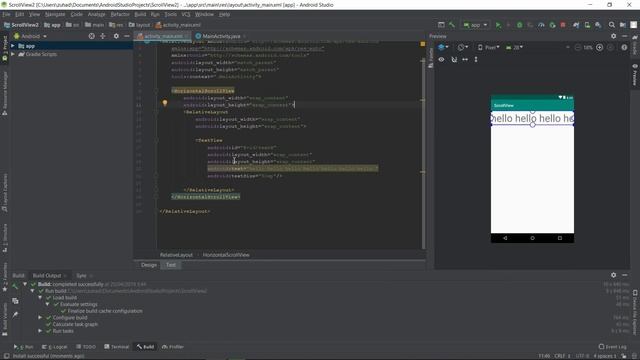Click the editor vertical scrollbar
Image resolution: width=640 pixels, height=360 pixels.
point(423,153)
